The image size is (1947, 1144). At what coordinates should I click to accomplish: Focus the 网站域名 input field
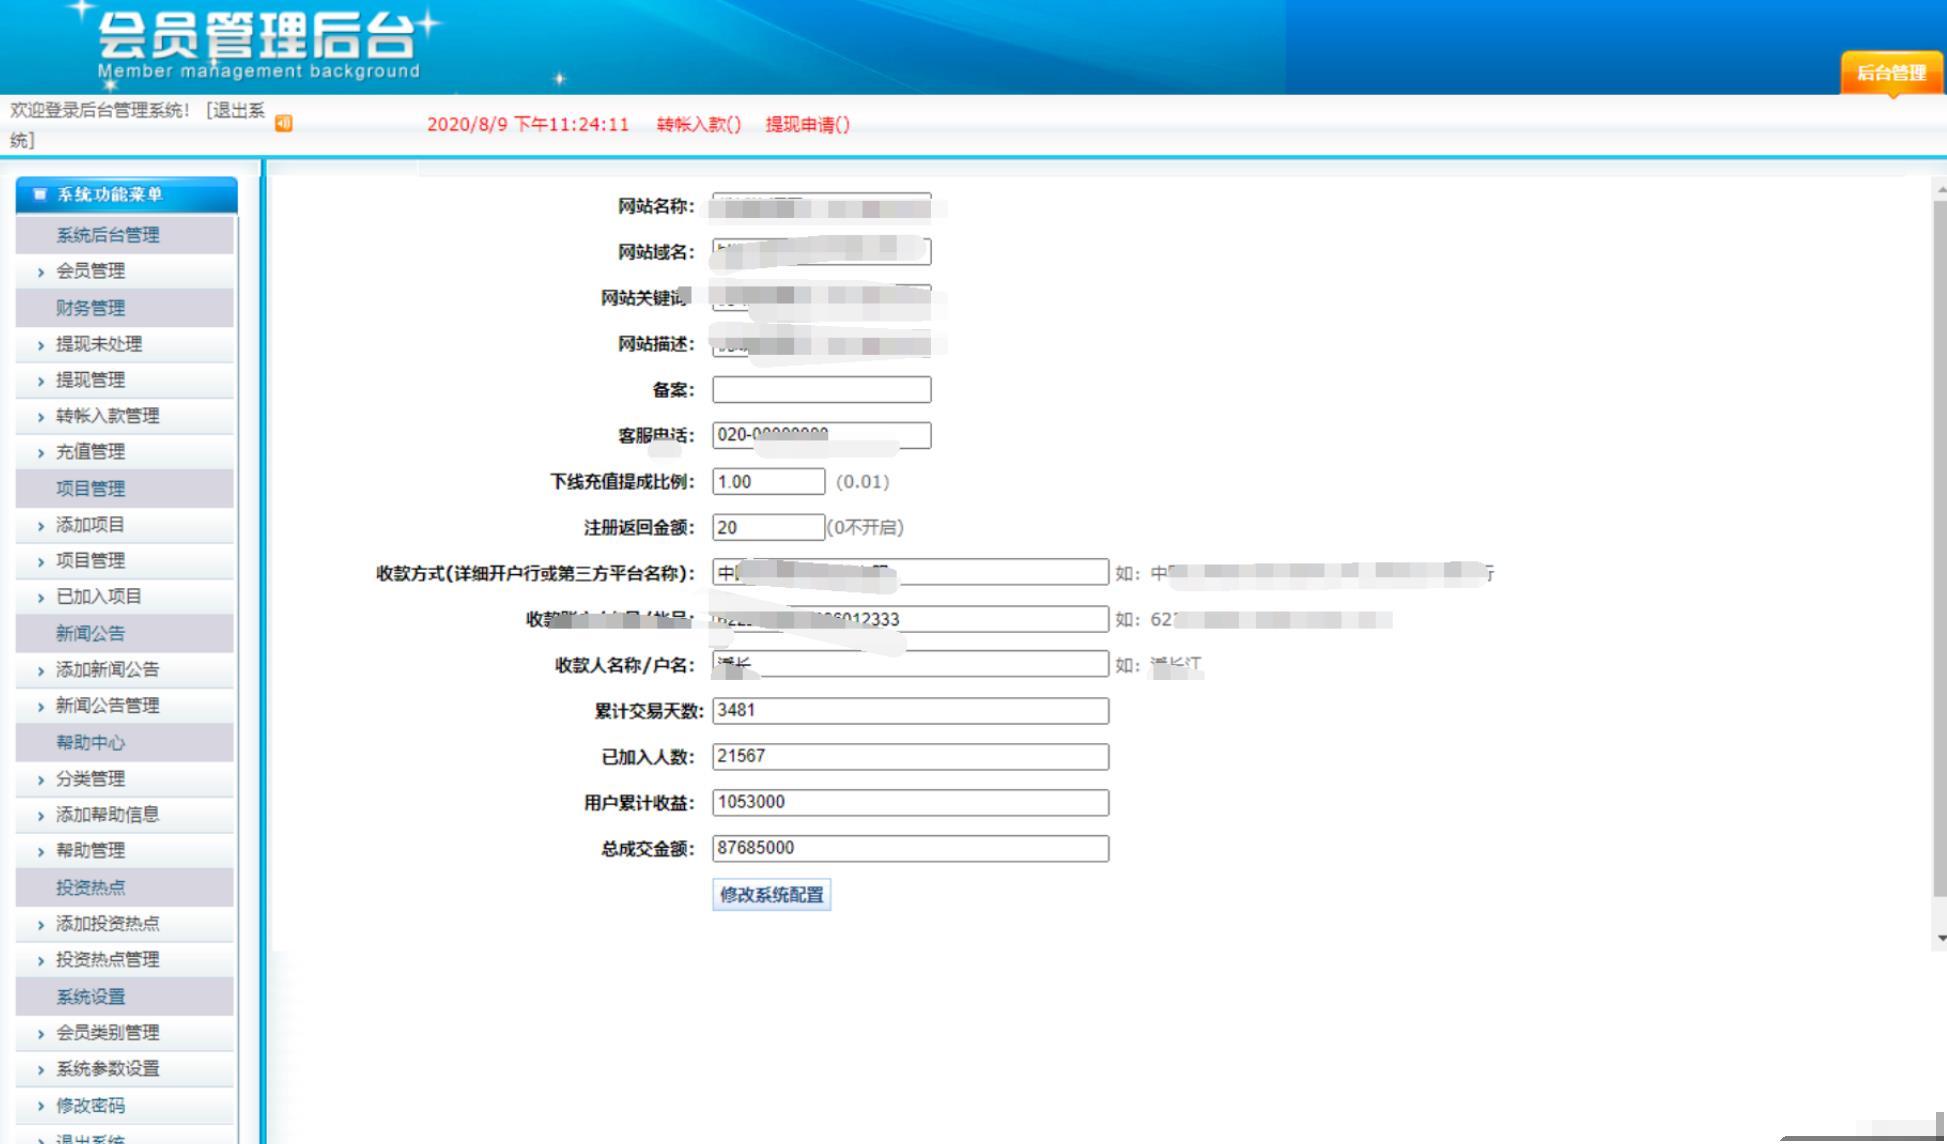point(822,252)
